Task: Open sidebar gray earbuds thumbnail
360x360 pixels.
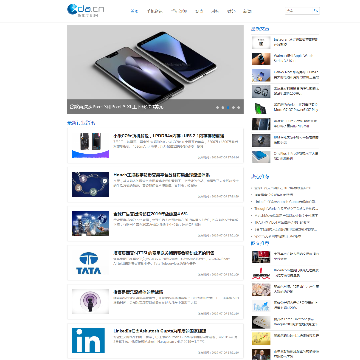Action: tap(261, 91)
